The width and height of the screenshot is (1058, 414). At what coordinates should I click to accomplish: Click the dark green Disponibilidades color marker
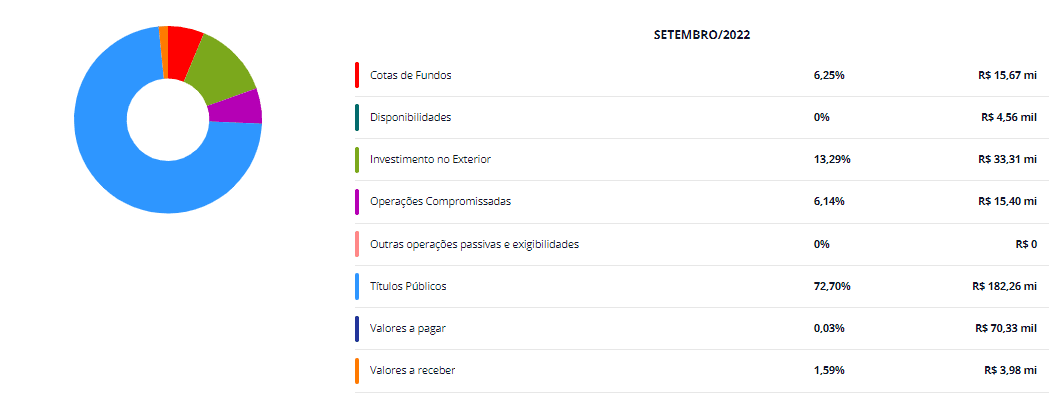click(x=356, y=117)
